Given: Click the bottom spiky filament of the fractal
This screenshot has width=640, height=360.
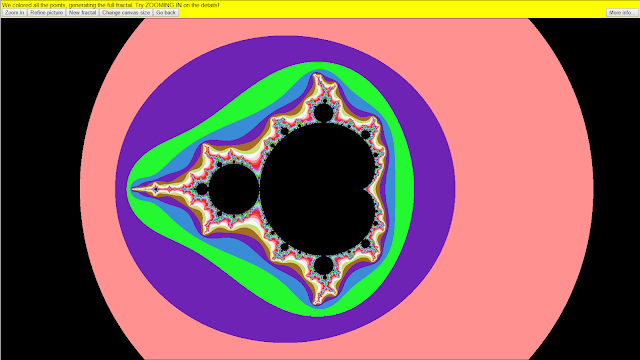Looking at the screenshot, I should 318,297.
